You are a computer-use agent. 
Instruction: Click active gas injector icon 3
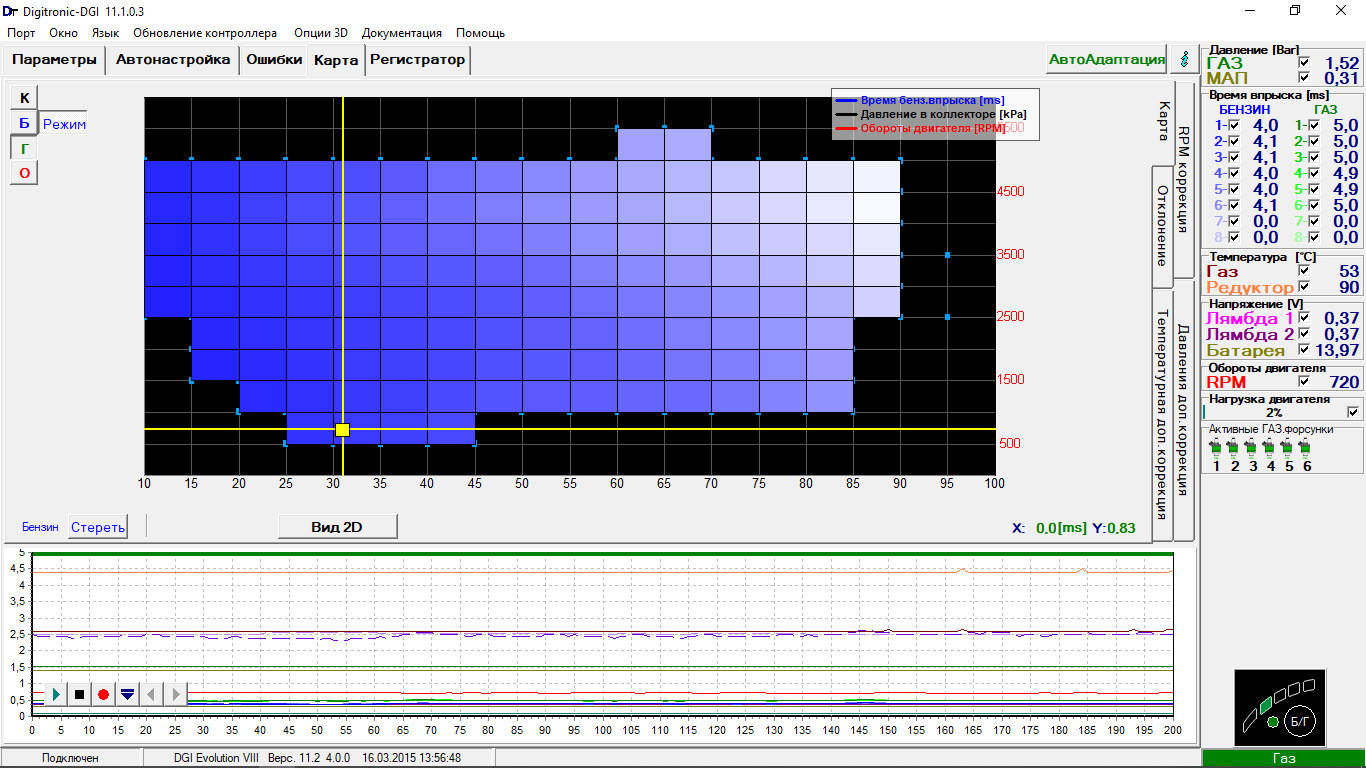(x=1252, y=449)
